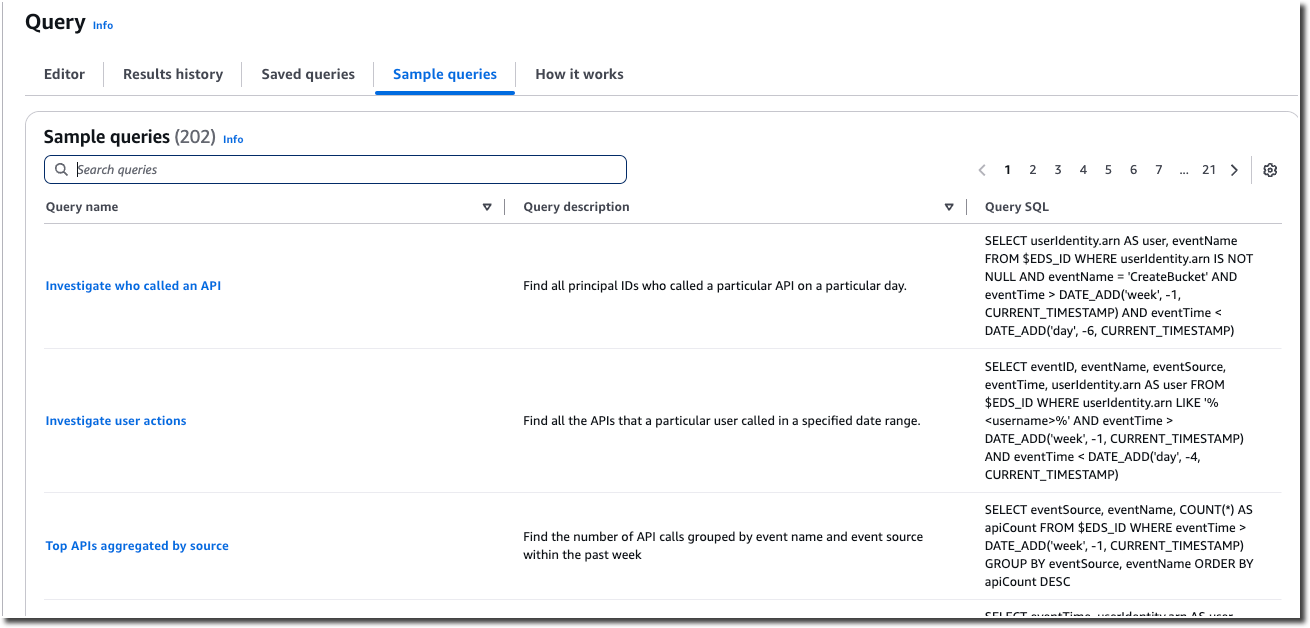Click the magnifier icon in the search box
1310x628 pixels.
click(x=60, y=169)
